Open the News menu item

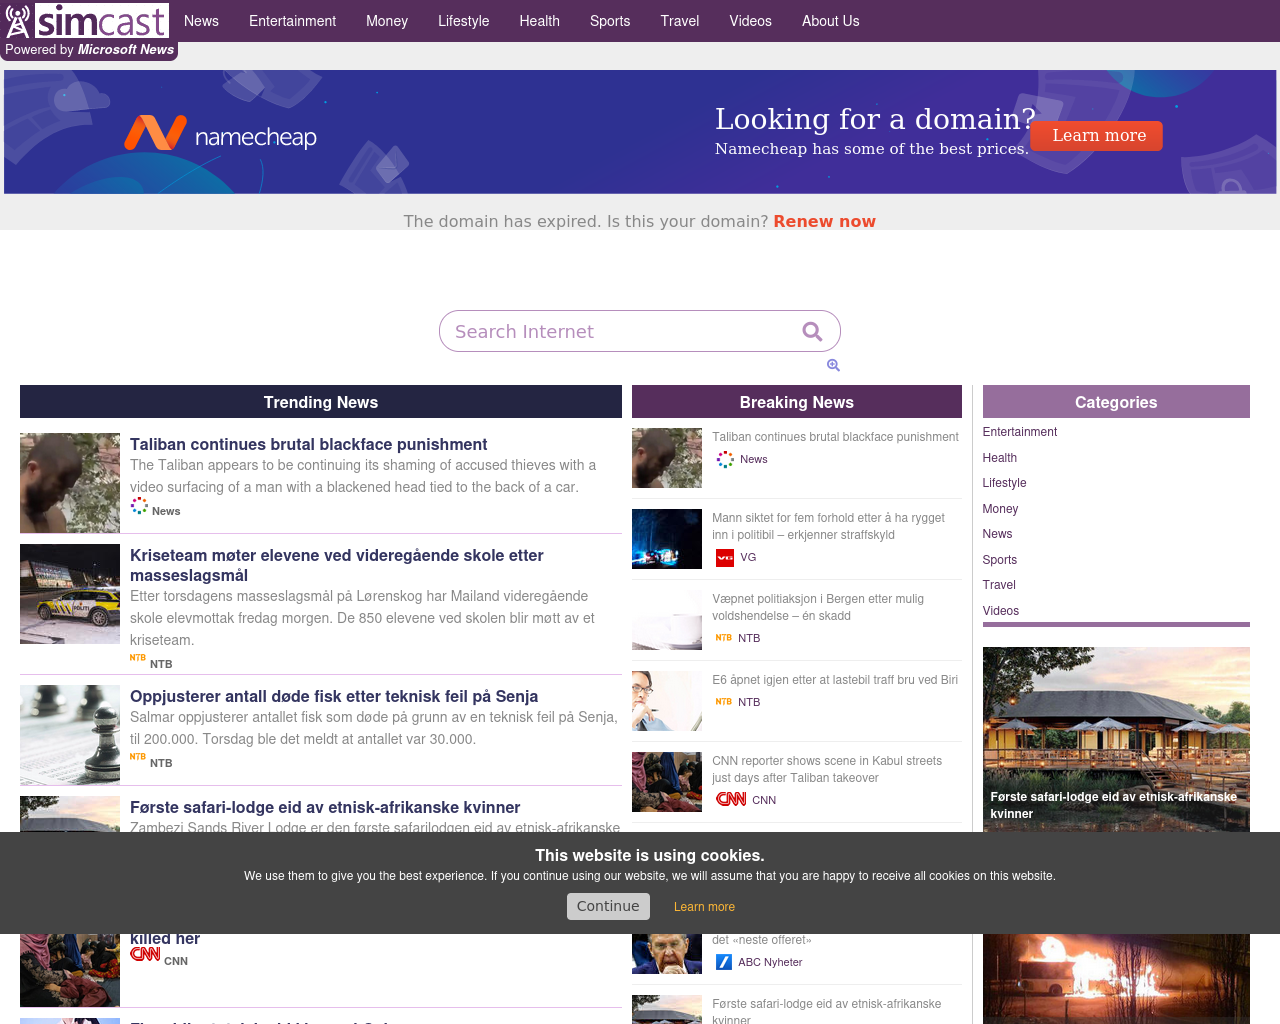(201, 21)
